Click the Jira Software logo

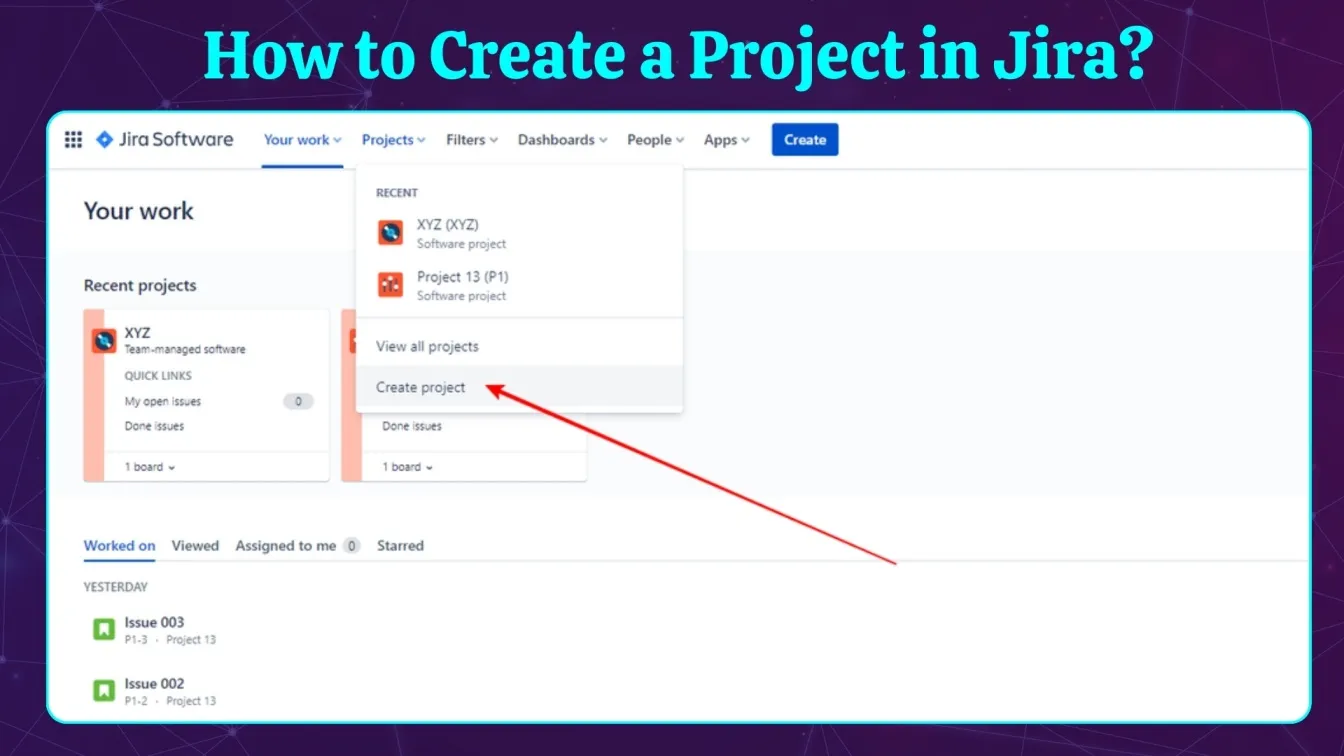tap(164, 140)
